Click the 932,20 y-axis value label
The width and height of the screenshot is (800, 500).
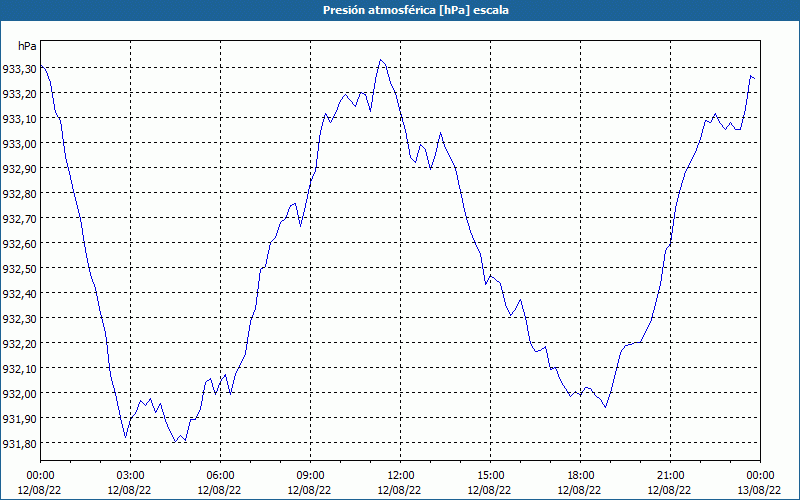click(19, 343)
